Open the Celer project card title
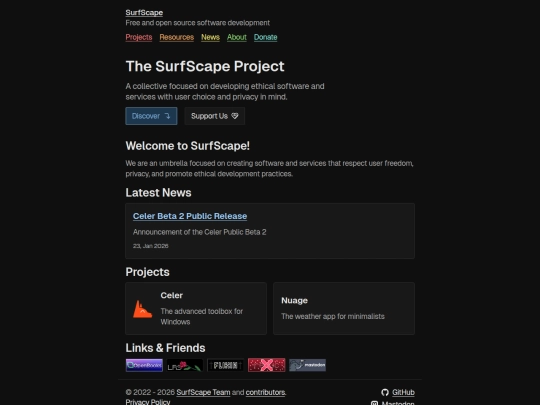540x405 pixels. click(172, 295)
